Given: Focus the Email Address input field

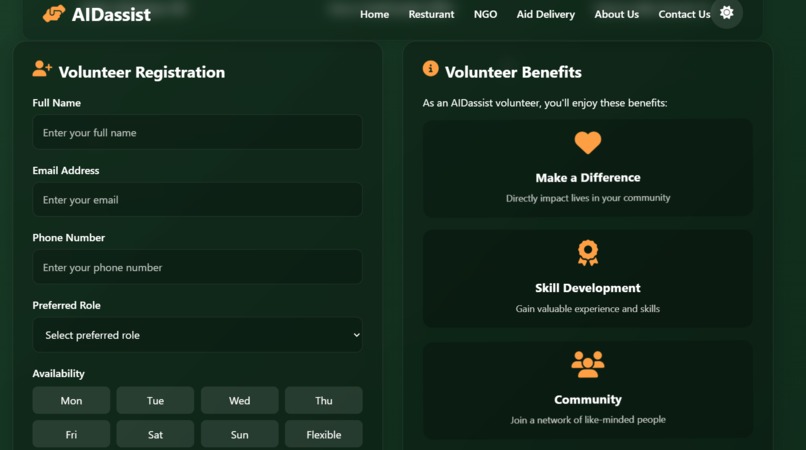Looking at the screenshot, I should tap(197, 200).
